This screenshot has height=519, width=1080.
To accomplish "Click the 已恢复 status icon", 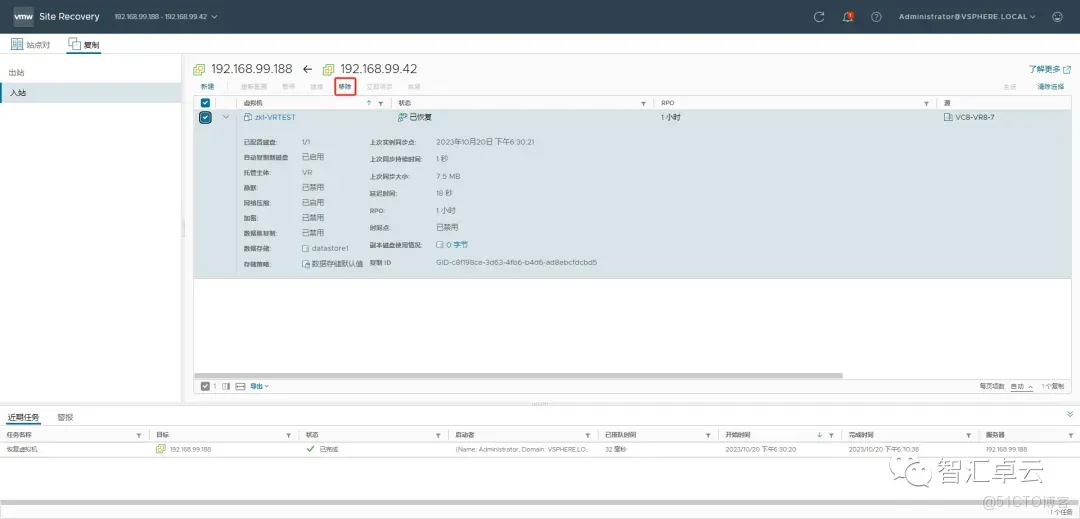I will 402,118.
